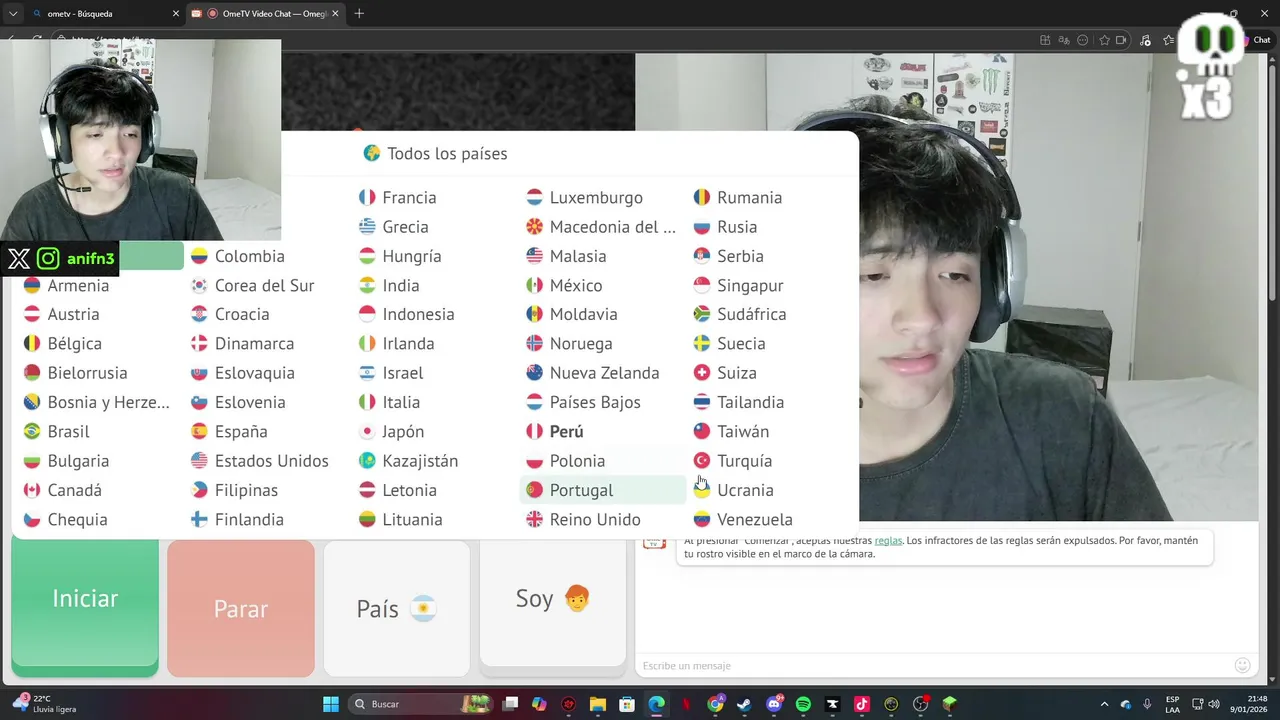Choose Grecia from the country list
Image resolution: width=1280 pixels, height=720 pixels.
click(x=394, y=227)
